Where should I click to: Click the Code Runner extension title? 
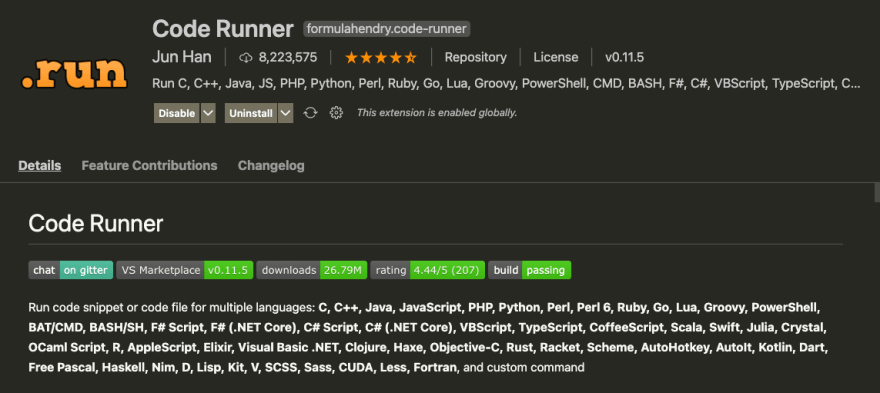pyautogui.click(x=223, y=29)
